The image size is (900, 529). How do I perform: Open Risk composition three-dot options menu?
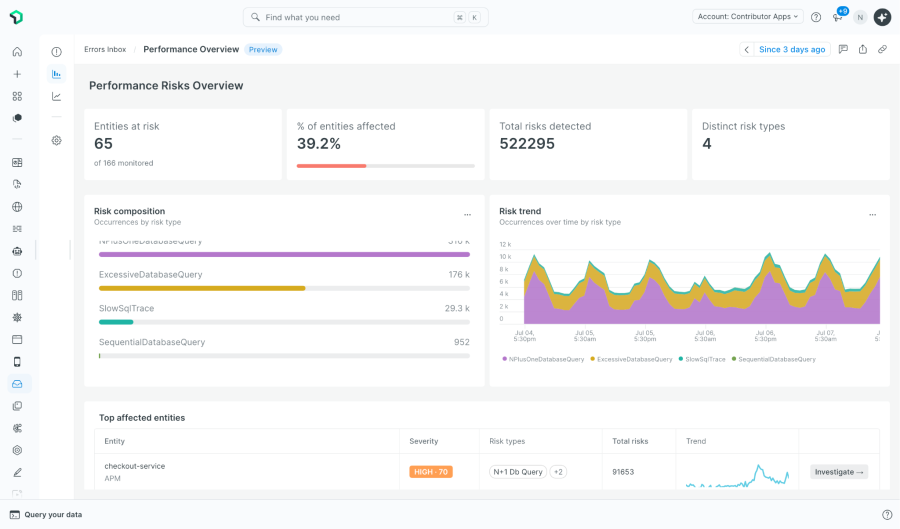coord(467,215)
